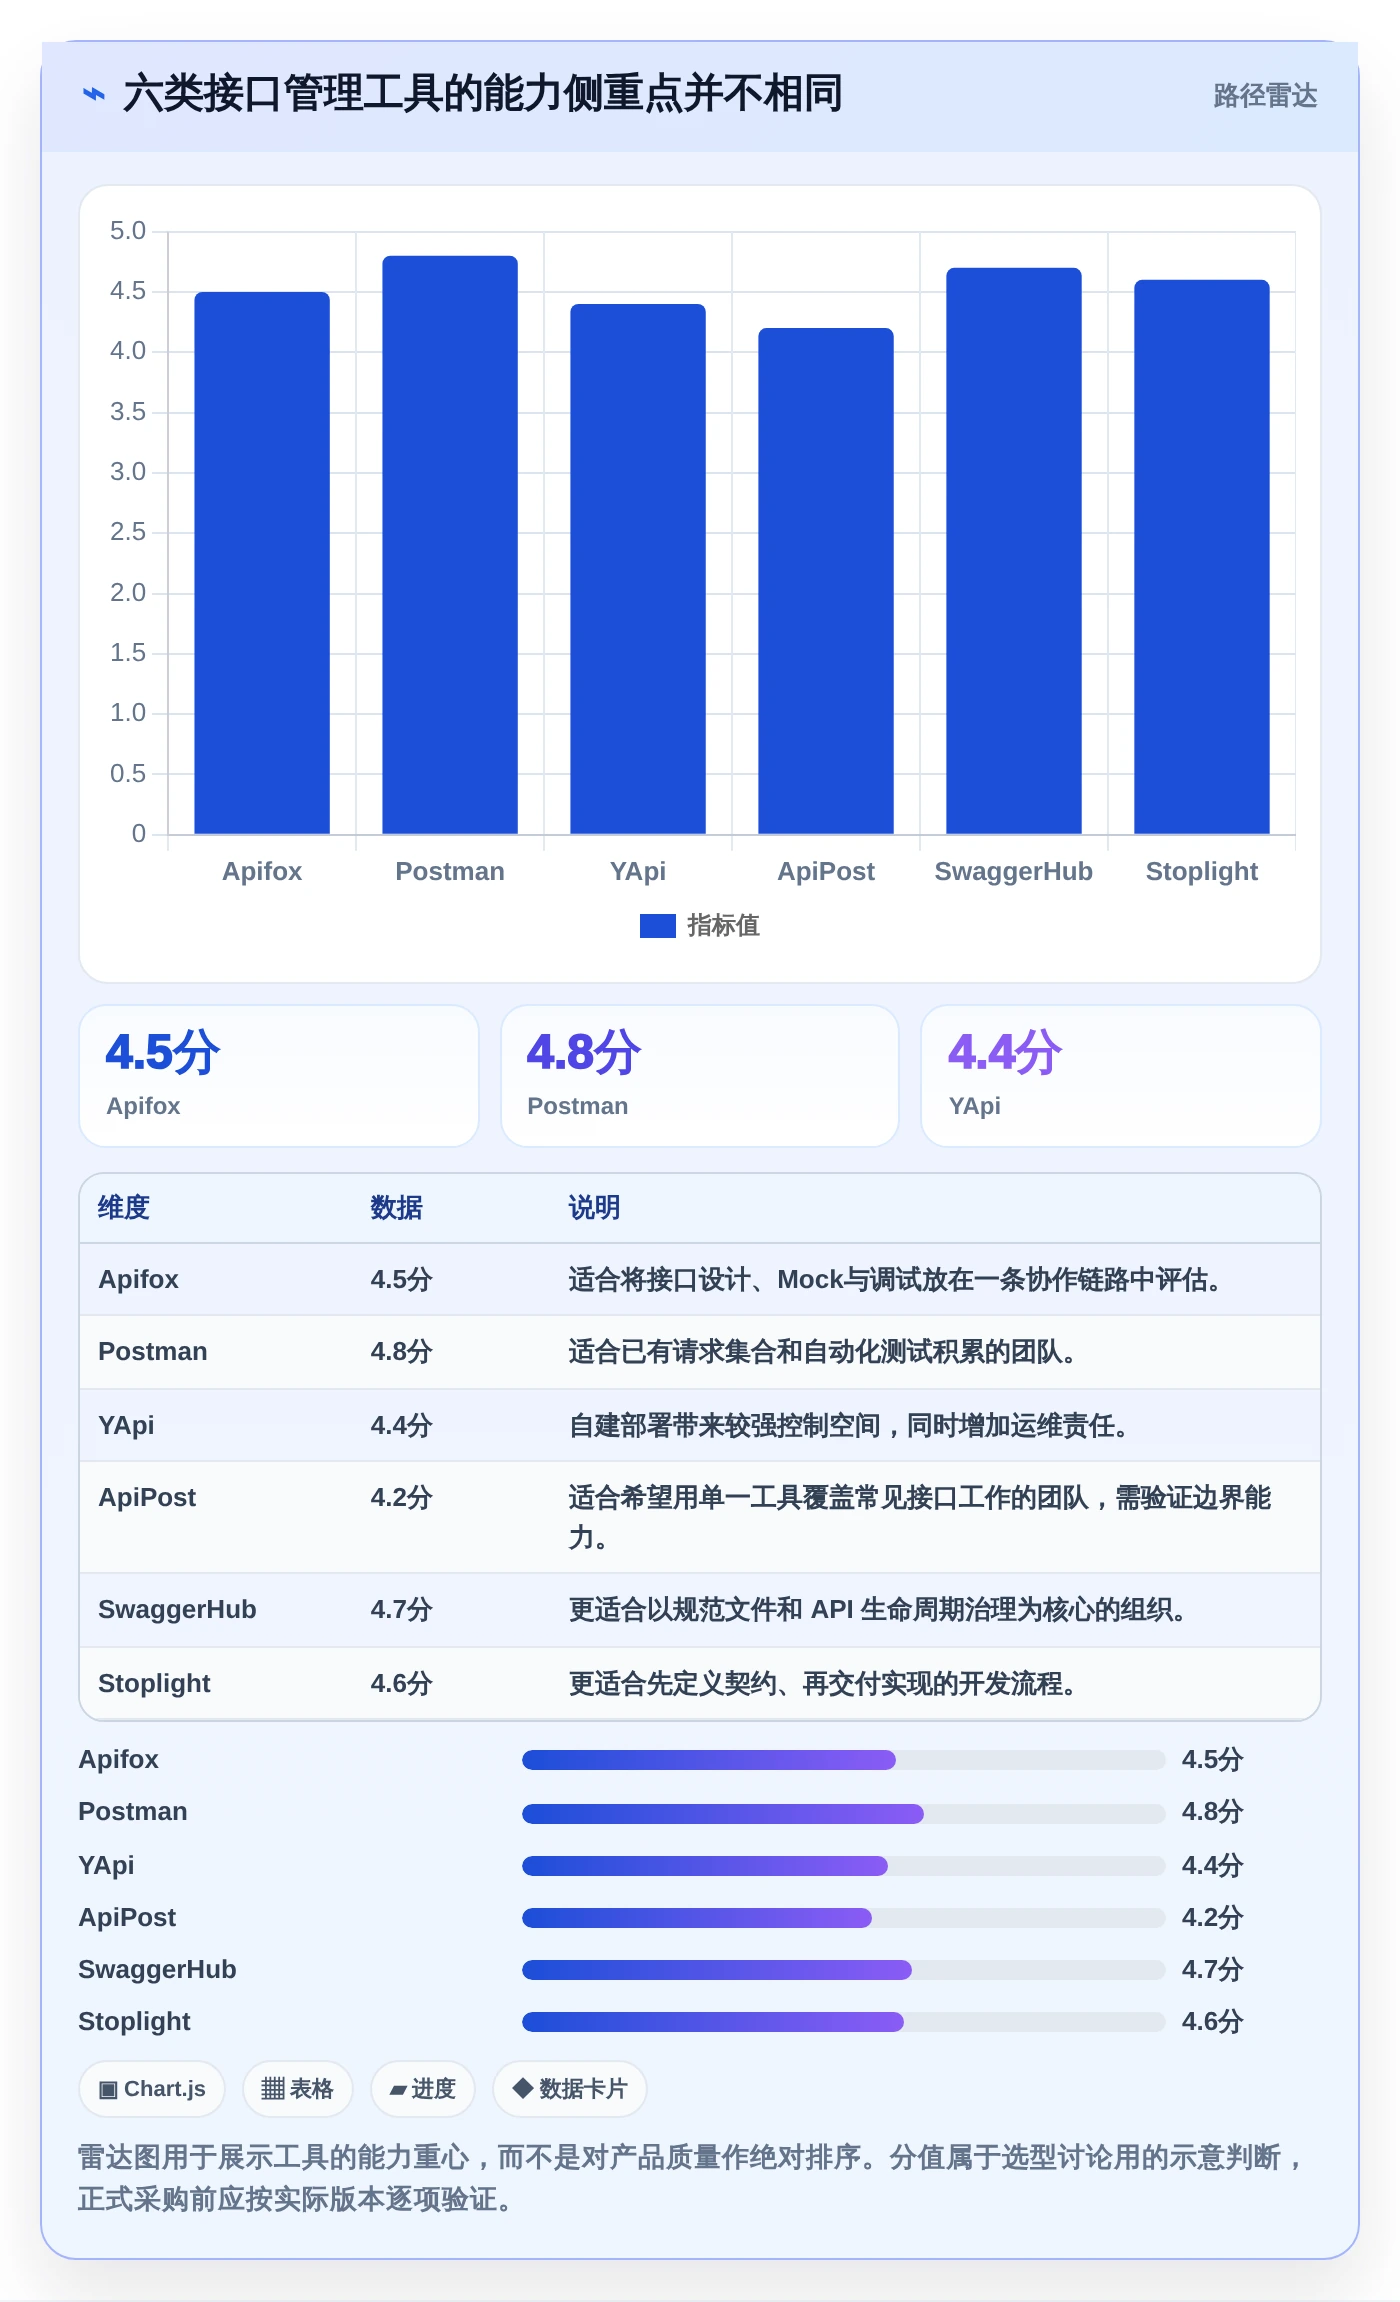Click the Apifox progress bar
The image size is (1400, 2302).
(x=844, y=1760)
